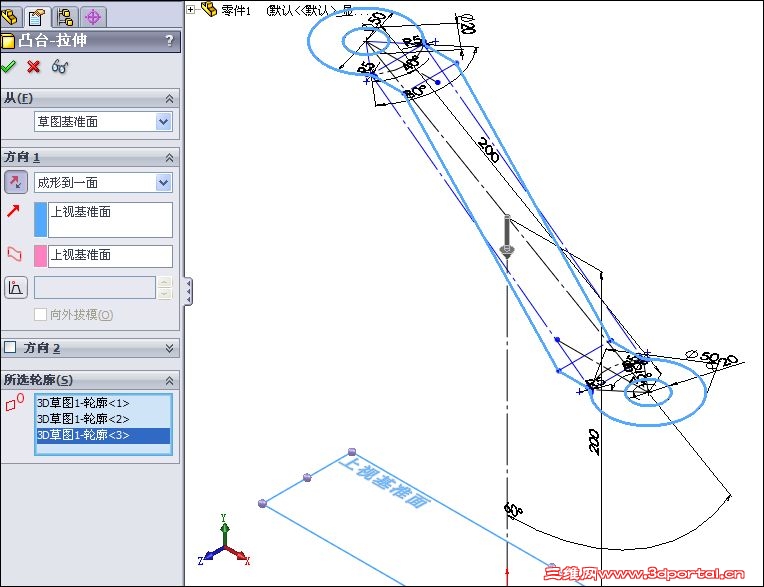
Task: Click the red direction of extrusion arrow icon
Action: pos(13,211)
